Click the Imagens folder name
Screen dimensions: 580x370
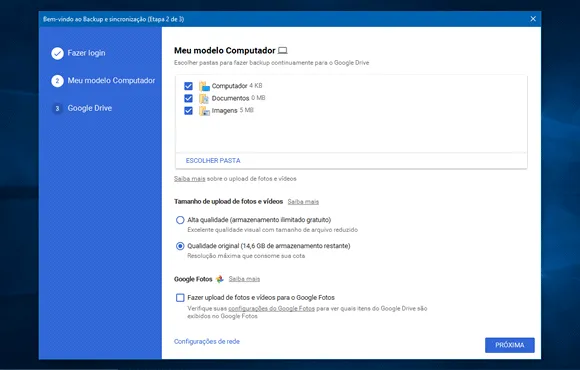click(x=225, y=111)
